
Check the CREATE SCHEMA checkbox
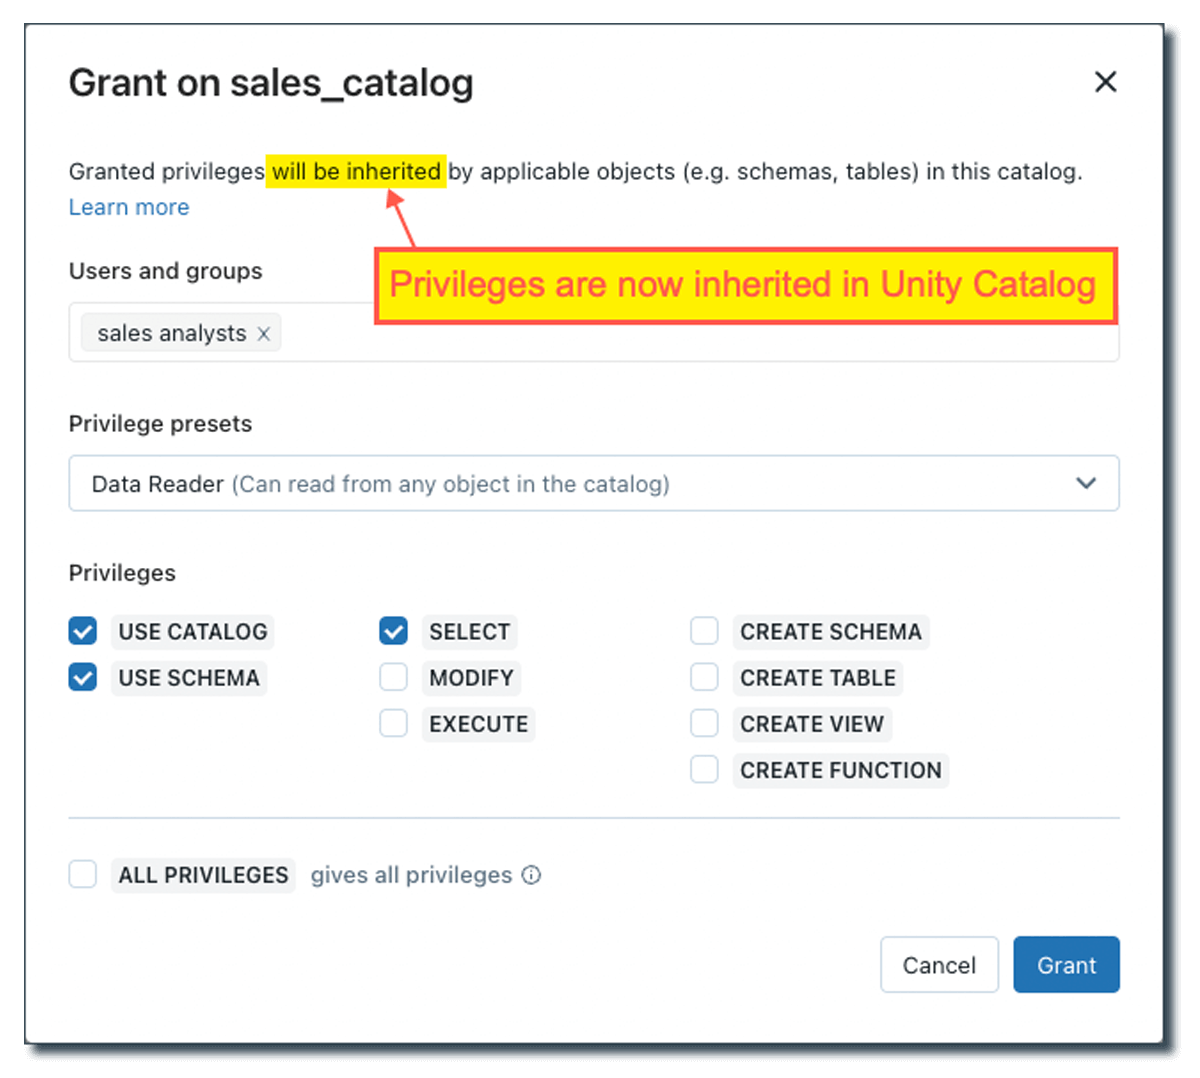(x=705, y=631)
